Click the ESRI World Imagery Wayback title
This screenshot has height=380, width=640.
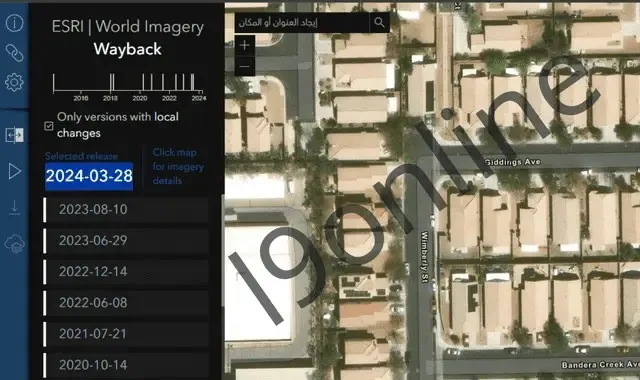pos(128,38)
